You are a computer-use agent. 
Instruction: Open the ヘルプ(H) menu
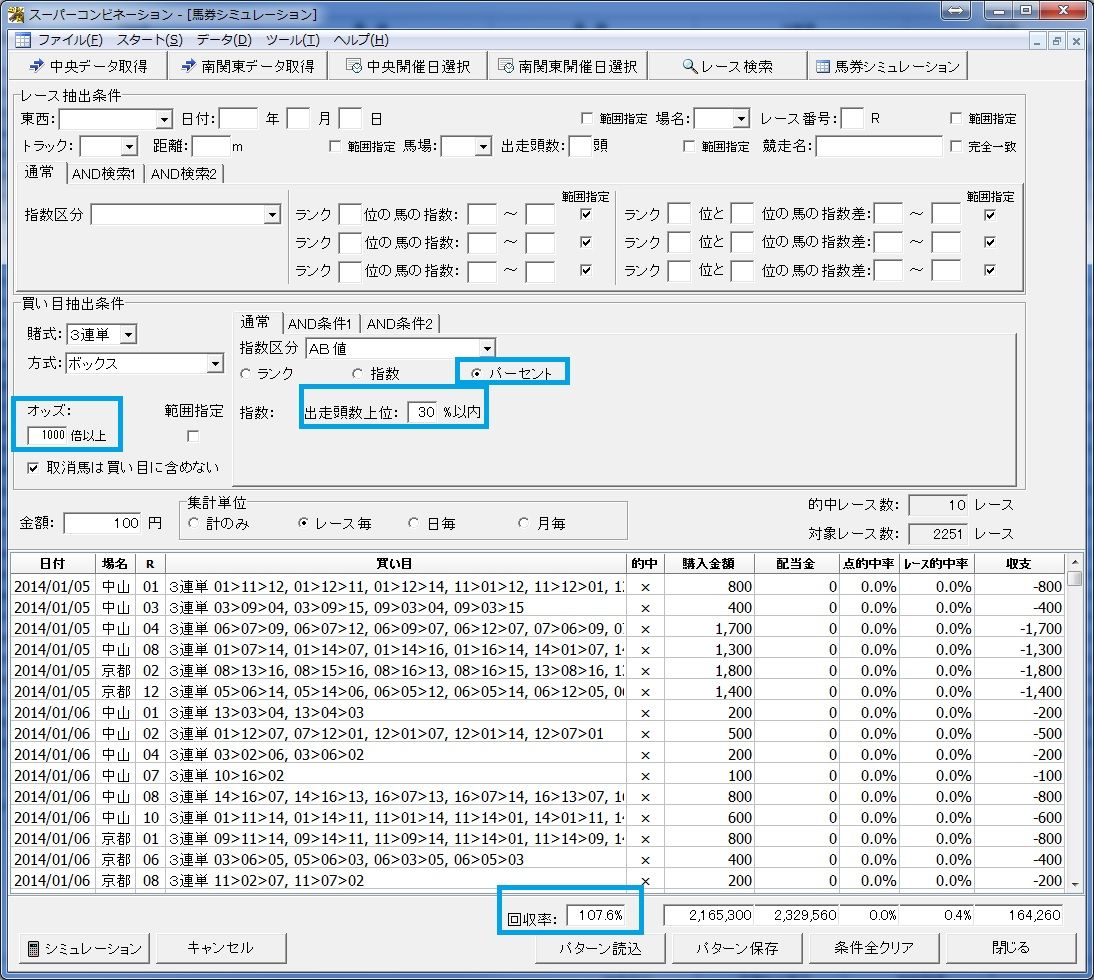pos(361,40)
